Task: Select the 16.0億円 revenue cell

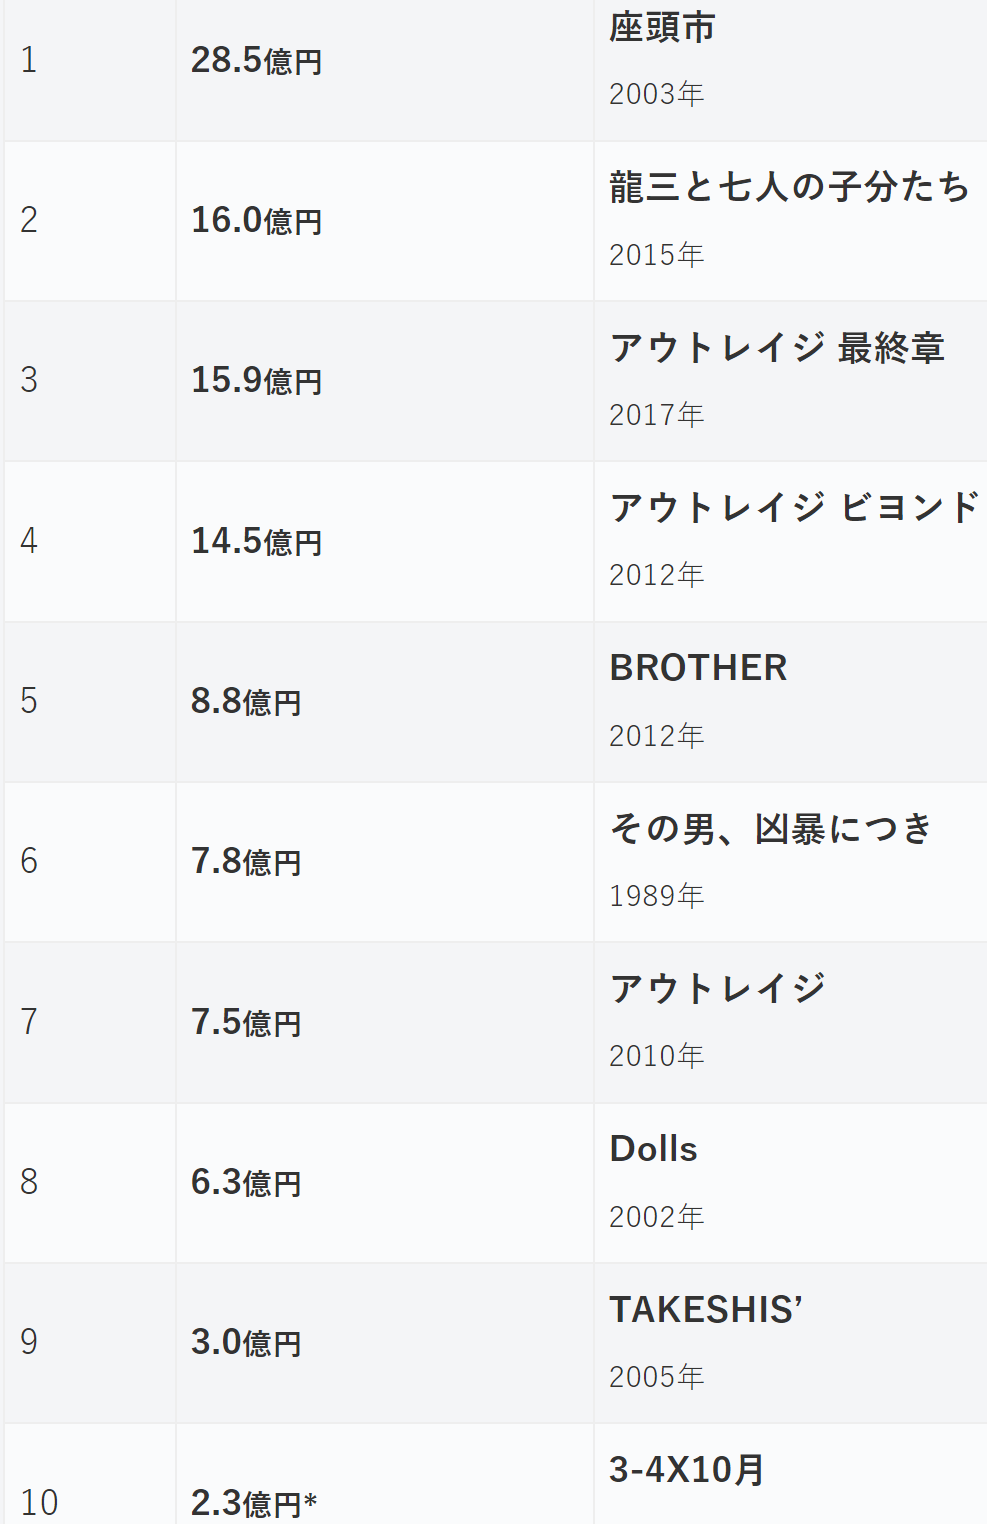Action: tap(256, 221)
